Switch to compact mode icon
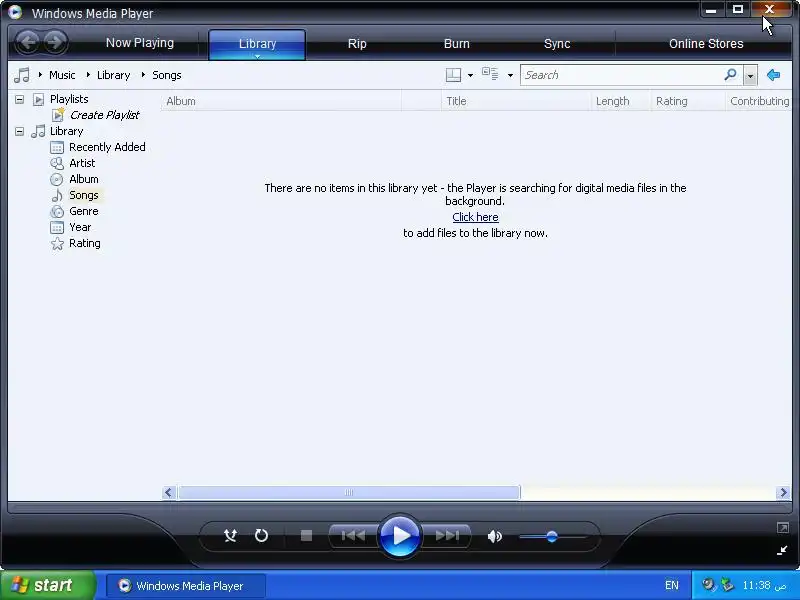The image size is (800, 600). [782, 550]
